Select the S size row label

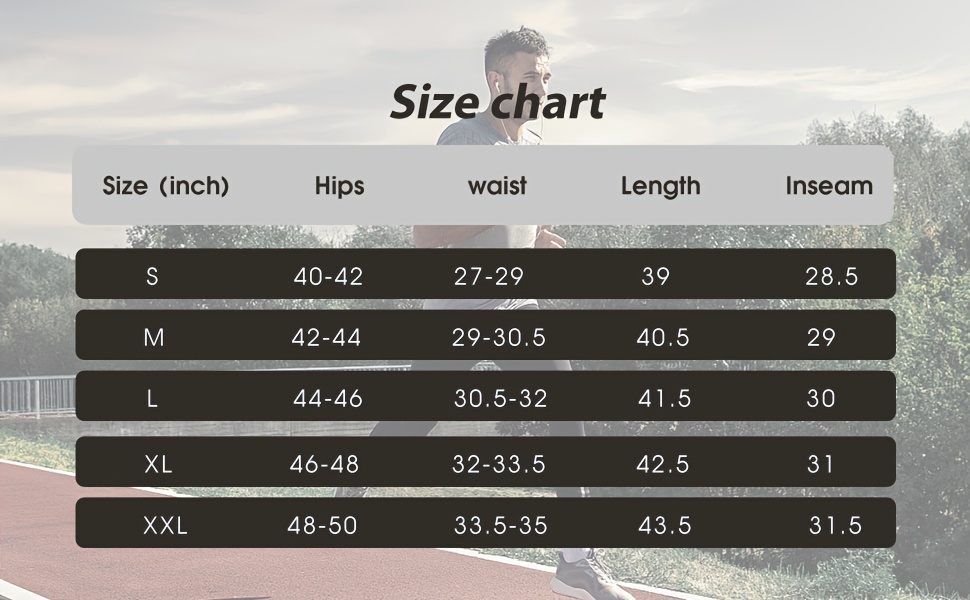pos(152,276)
